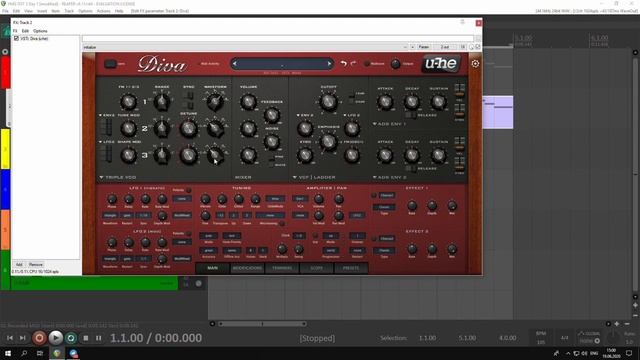Open Effect 2 Type dropdown
The height and width of the screenshot is (360, 640).
coord(384,250)
